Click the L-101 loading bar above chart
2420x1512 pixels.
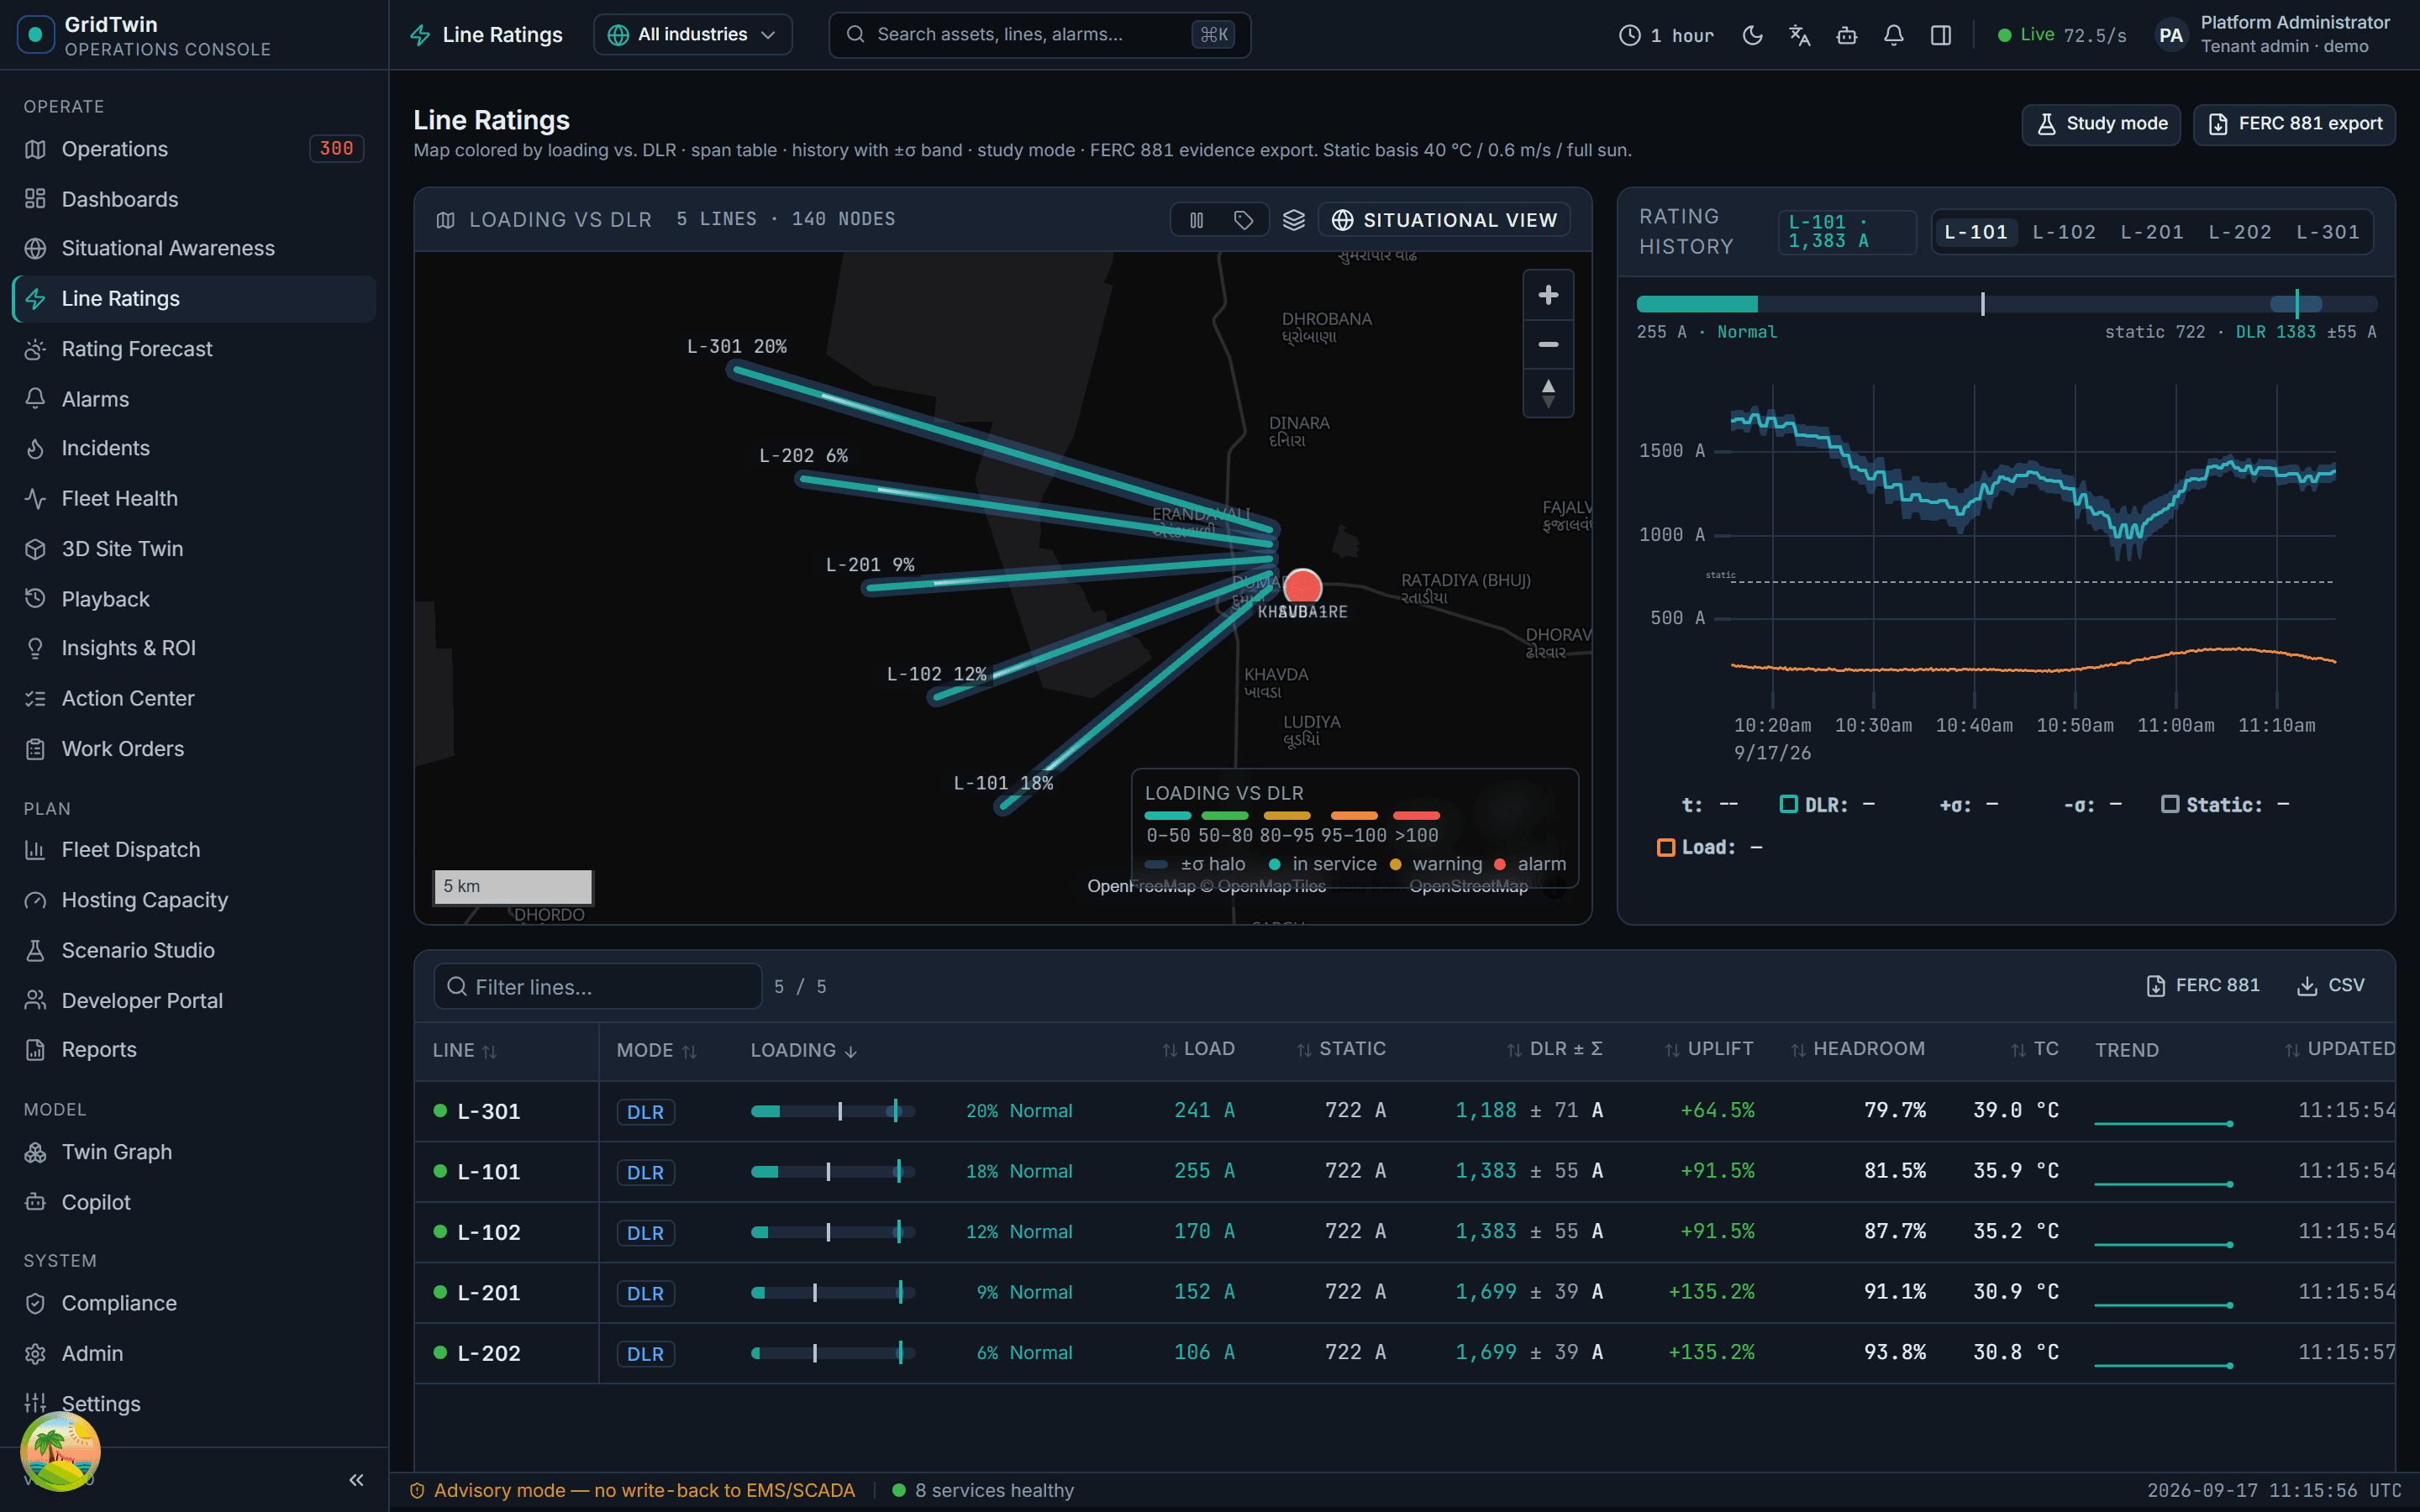click(x=2006, y=304)
